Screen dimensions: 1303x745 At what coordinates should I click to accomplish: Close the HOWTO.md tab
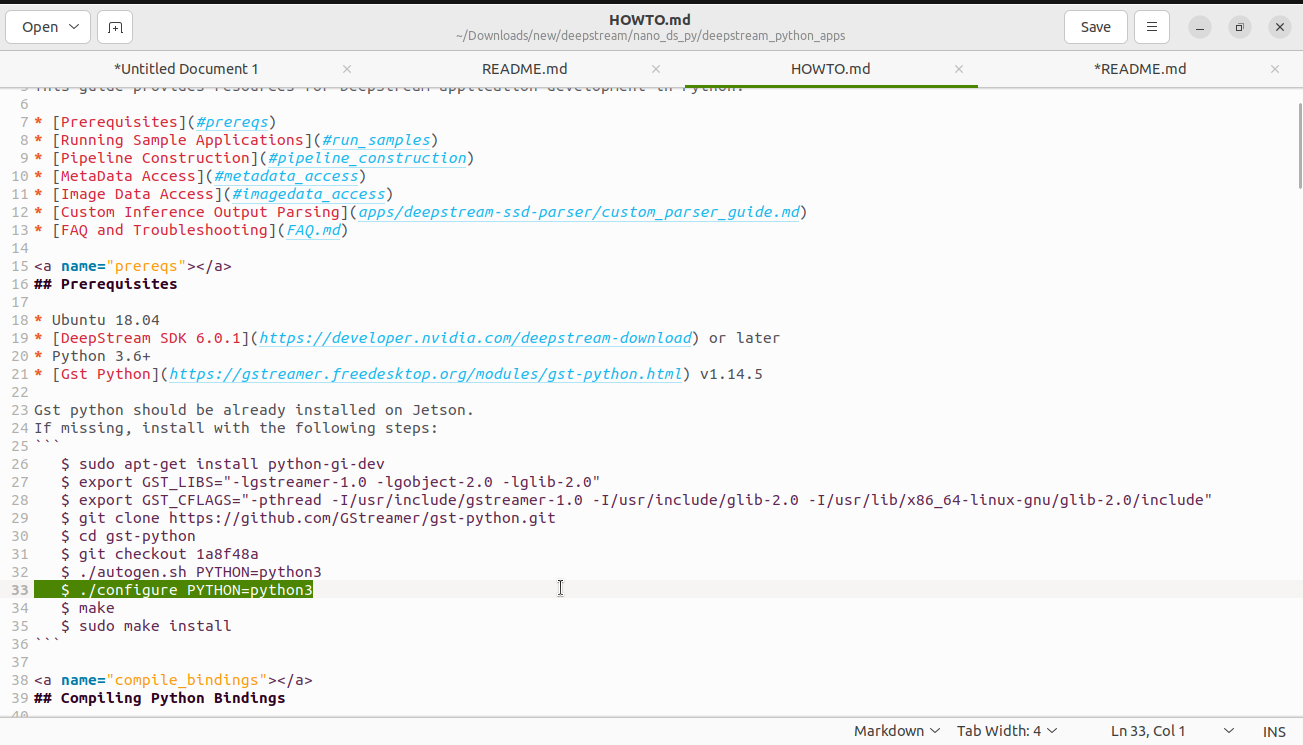coord(958,69)
